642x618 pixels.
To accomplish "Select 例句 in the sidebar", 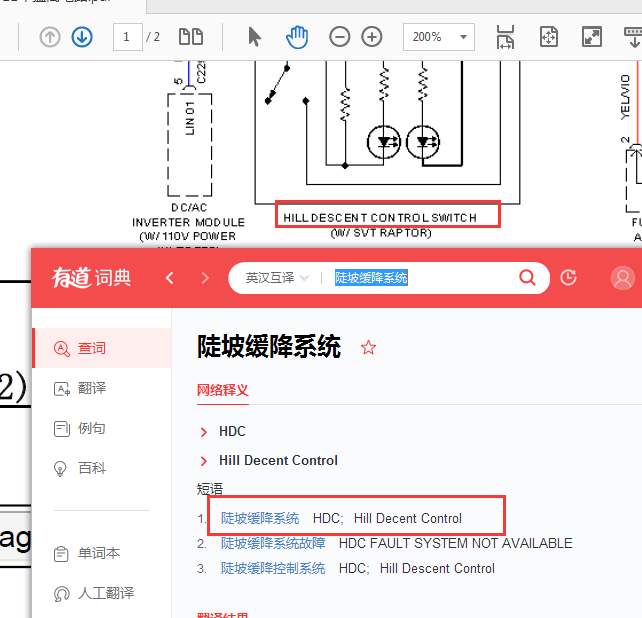I will [x=102, y=428].
